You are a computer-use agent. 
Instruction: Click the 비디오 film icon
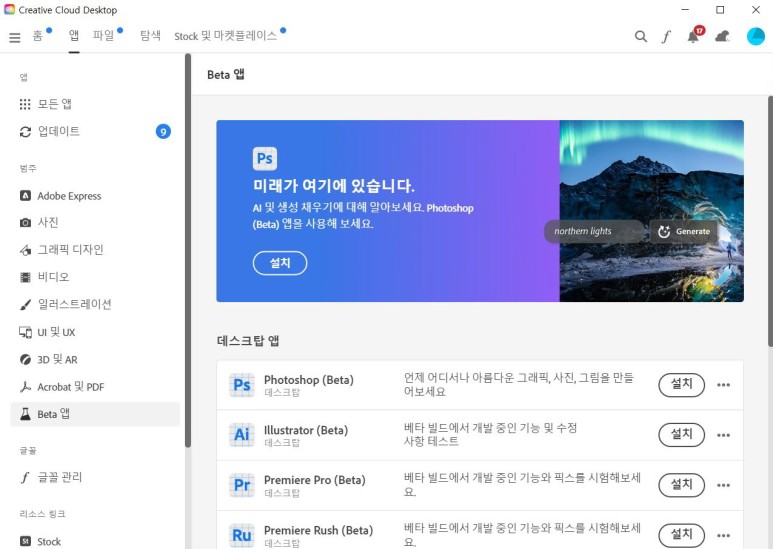click(25, 277)
